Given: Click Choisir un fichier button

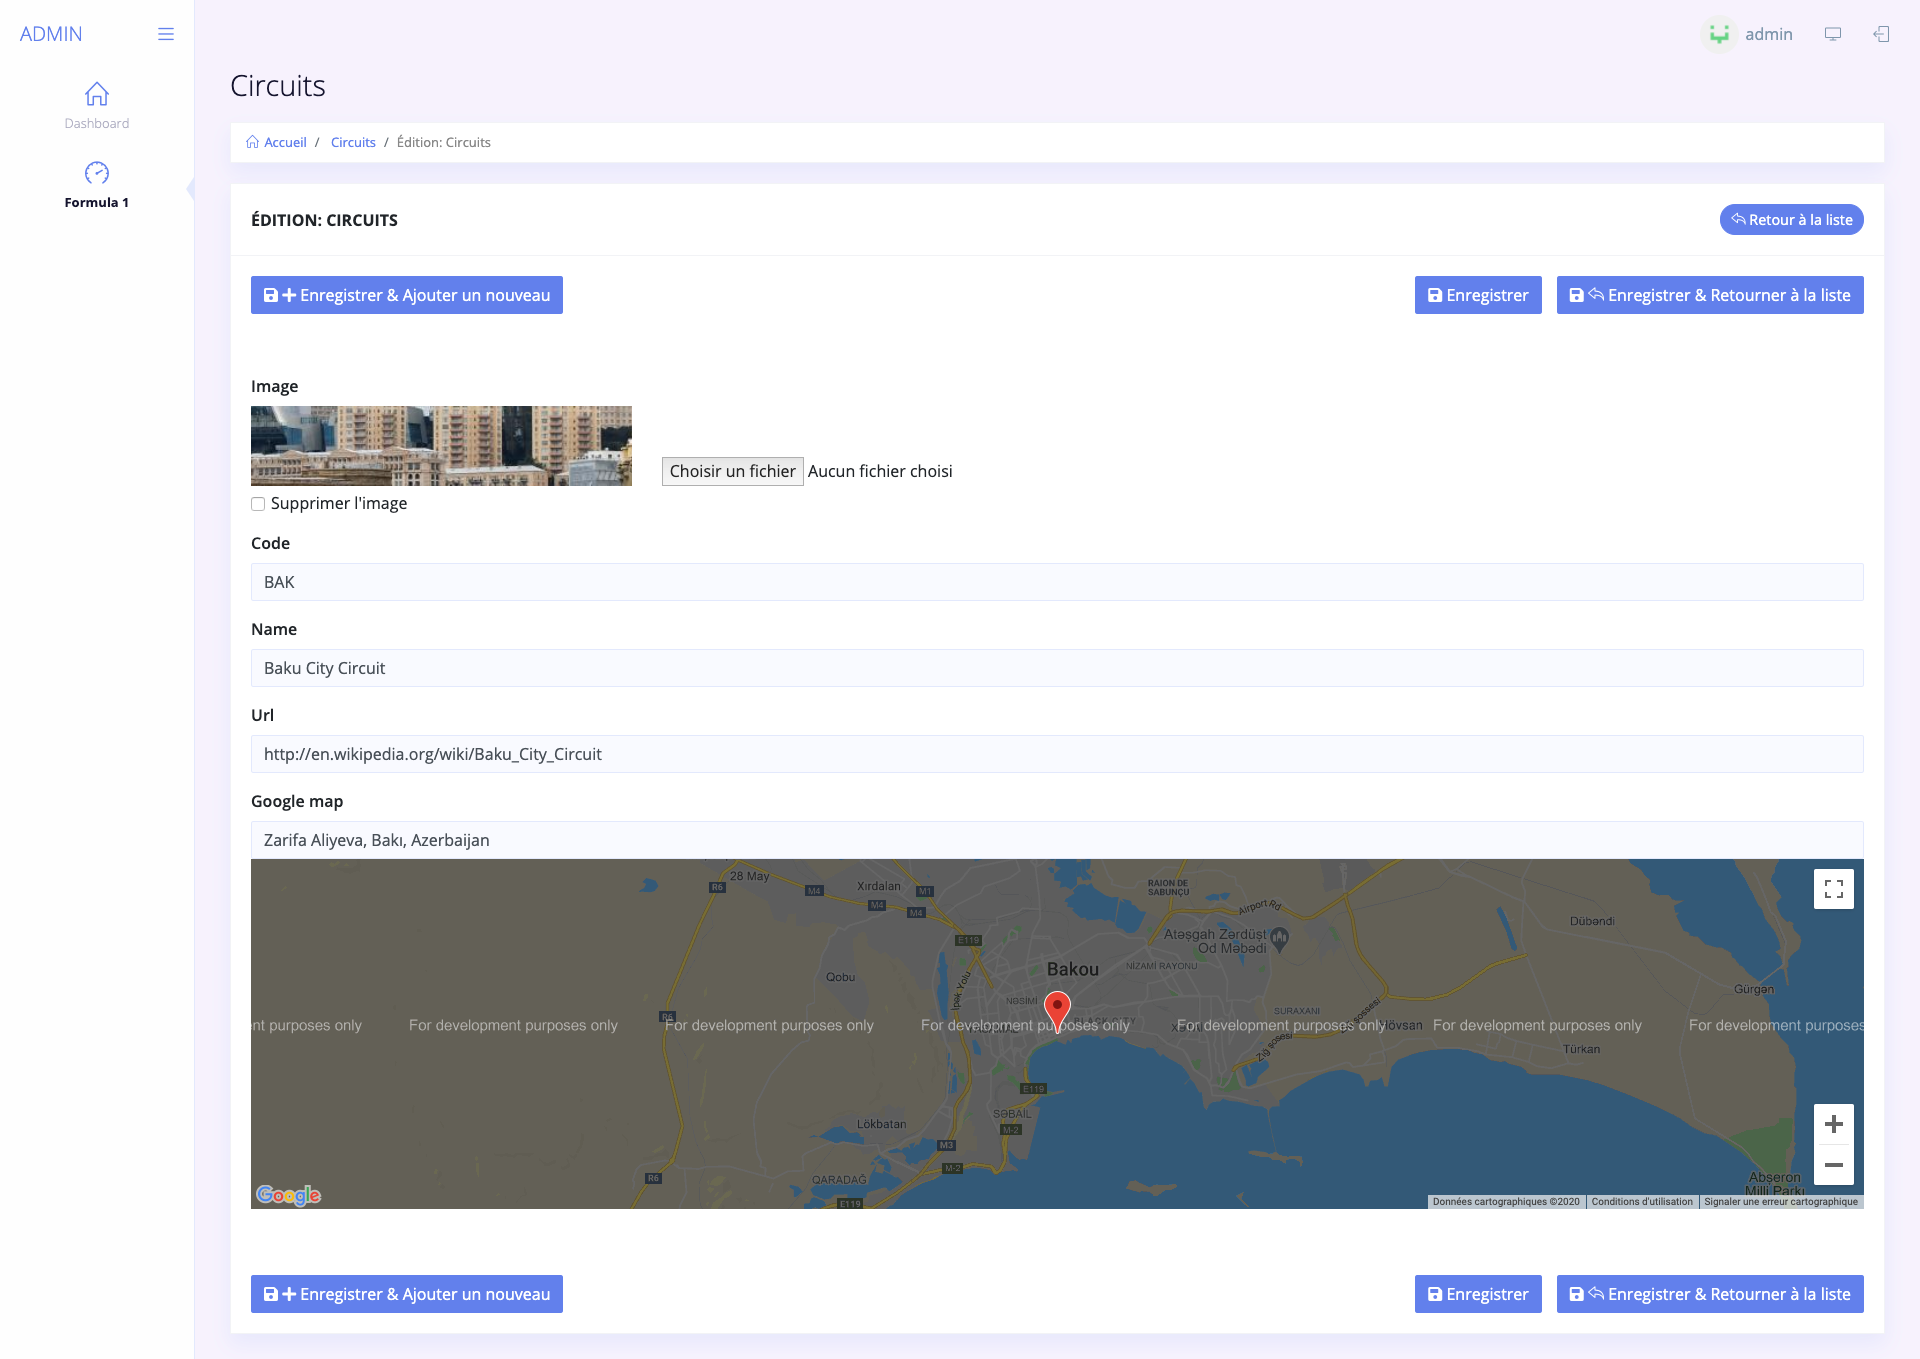Looking at the screenshot, I should click(732, 471).
